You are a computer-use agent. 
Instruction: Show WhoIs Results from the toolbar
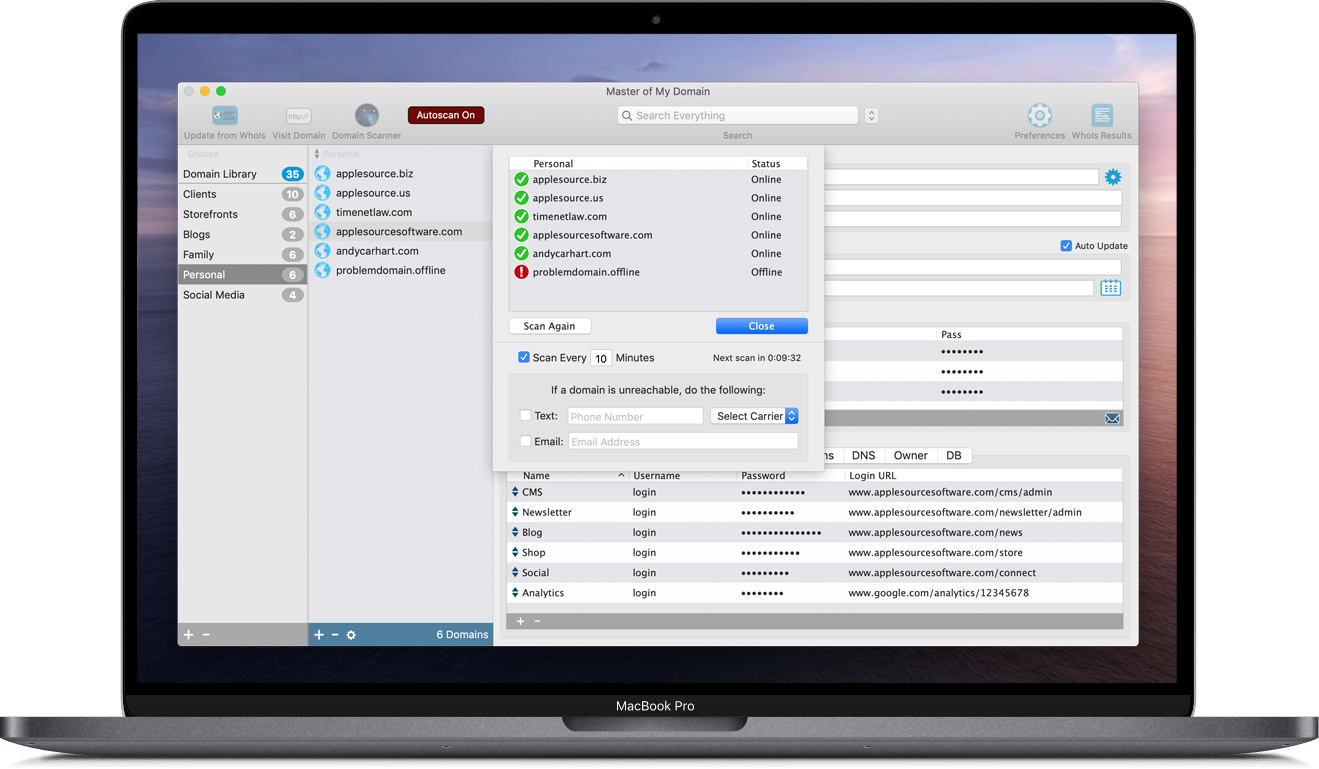pos(1101,115)
